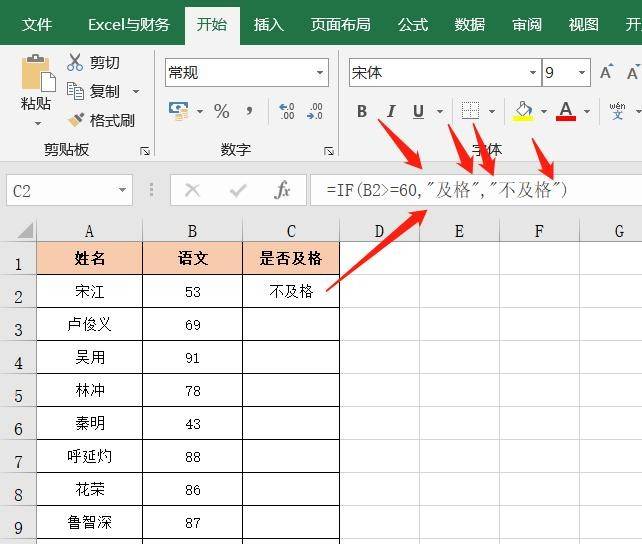Select column C header
This screenshot has height=544, width=642.
pyautogui.click(x=291, y=231)
